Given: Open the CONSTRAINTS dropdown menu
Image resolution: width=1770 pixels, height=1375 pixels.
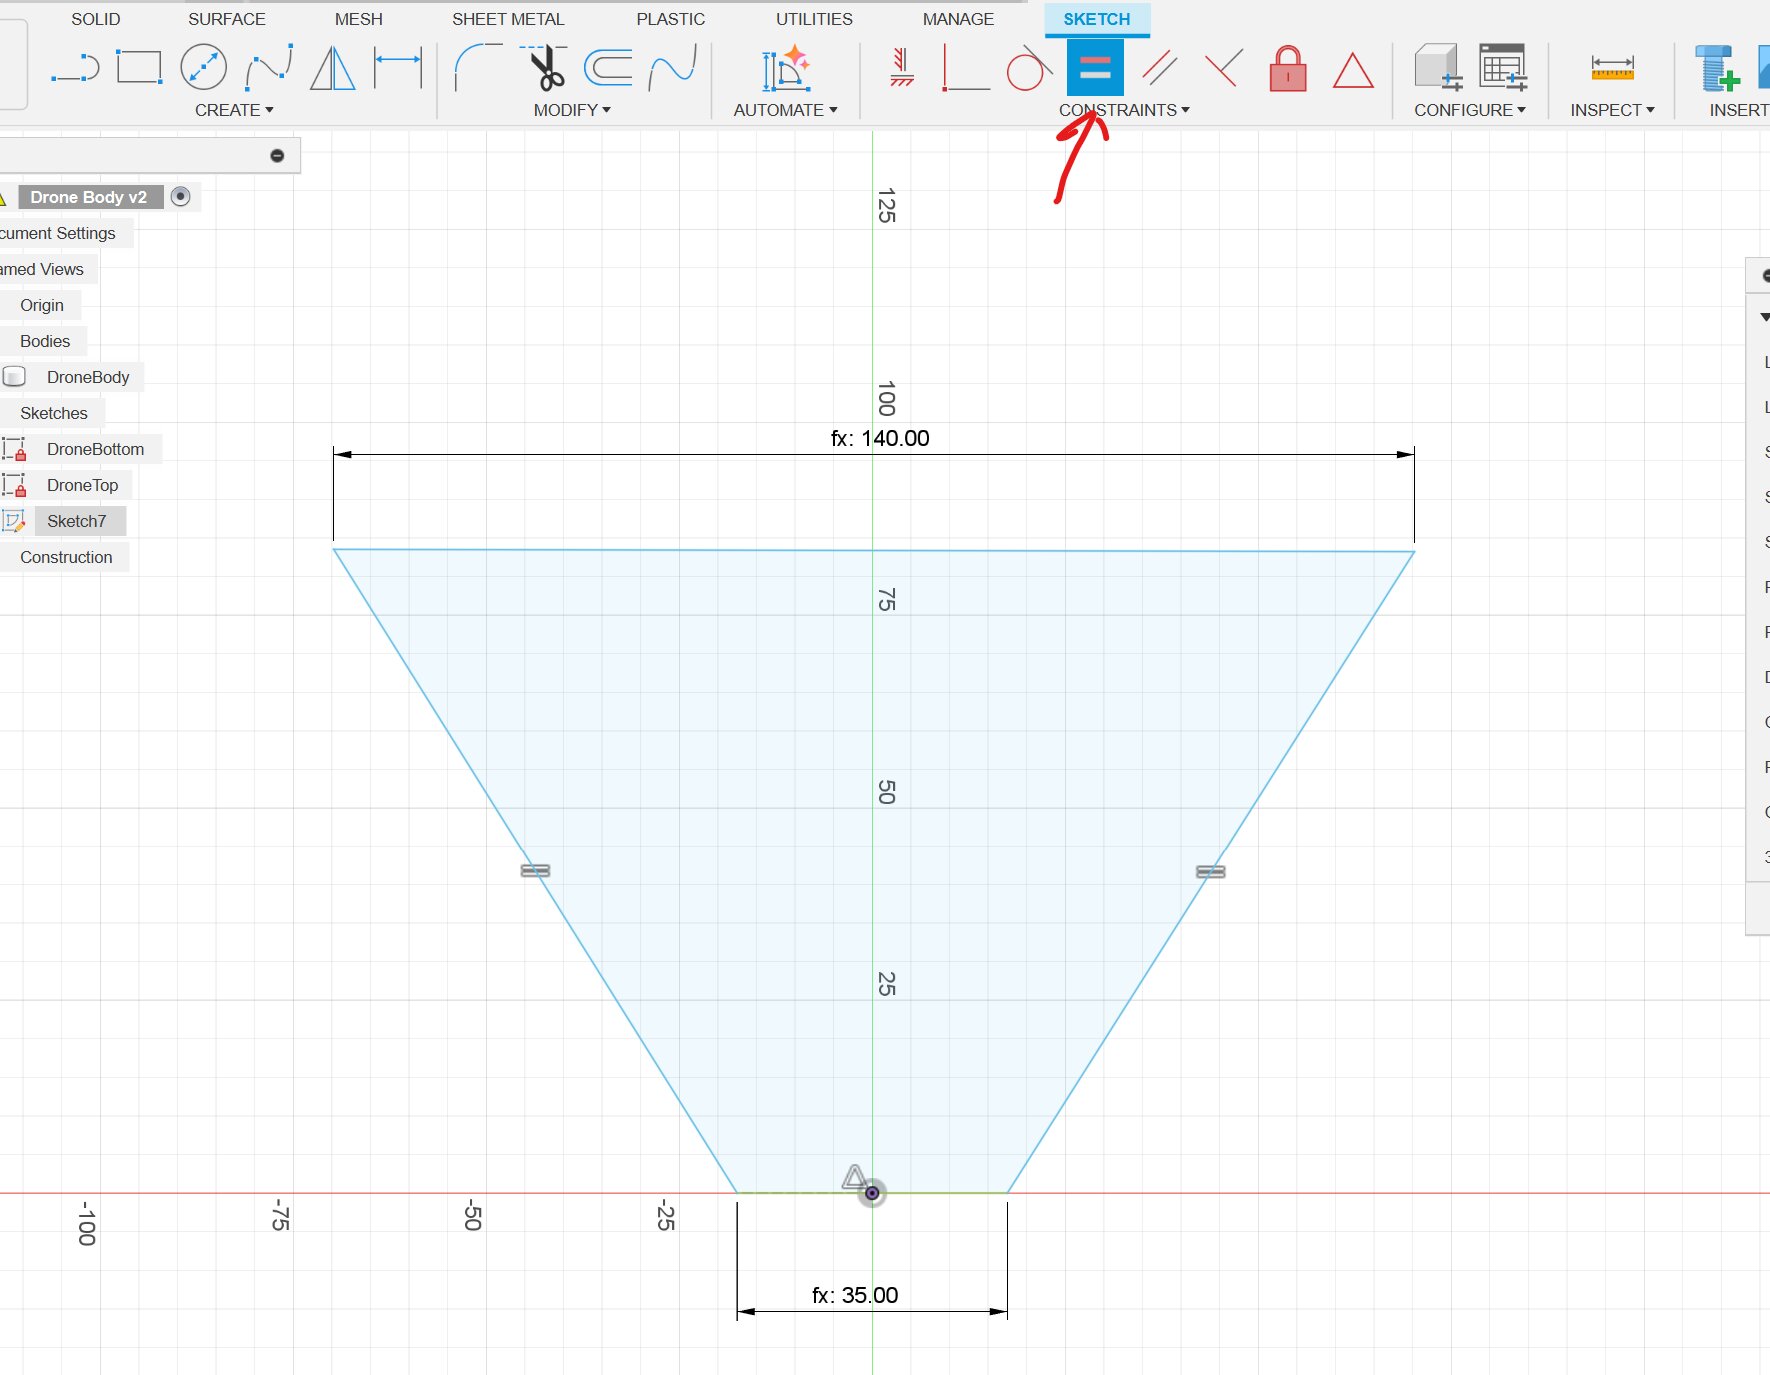Looking at the screenshot, I should pos(1124,110).
